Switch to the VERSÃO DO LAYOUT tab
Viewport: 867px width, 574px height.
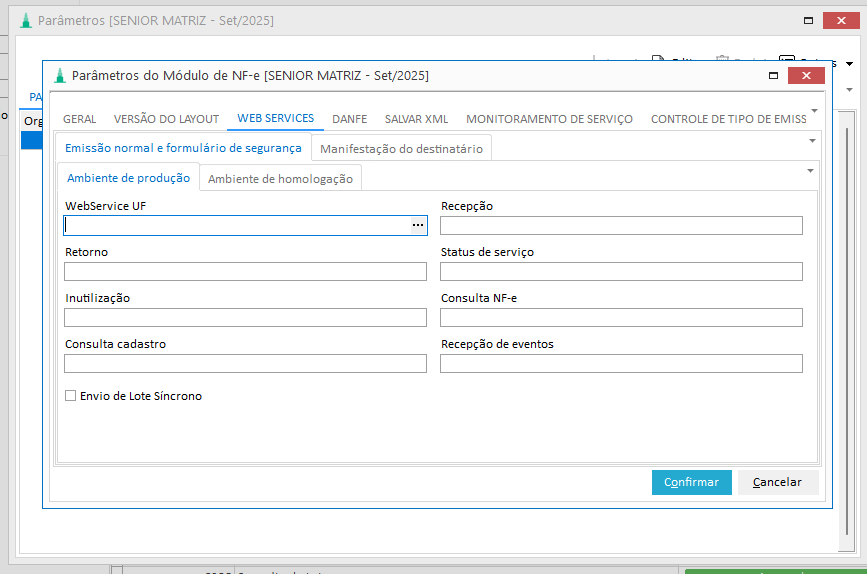[x=166, y=119]
